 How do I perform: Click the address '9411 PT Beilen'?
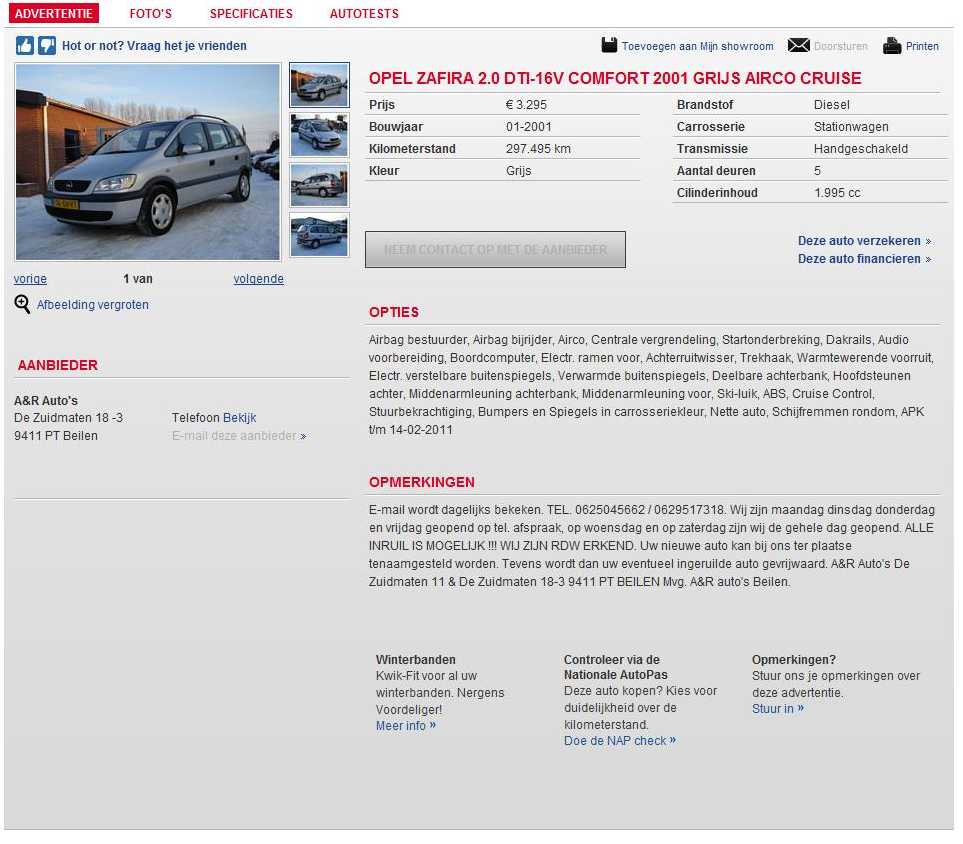click(x=56, y=436)
